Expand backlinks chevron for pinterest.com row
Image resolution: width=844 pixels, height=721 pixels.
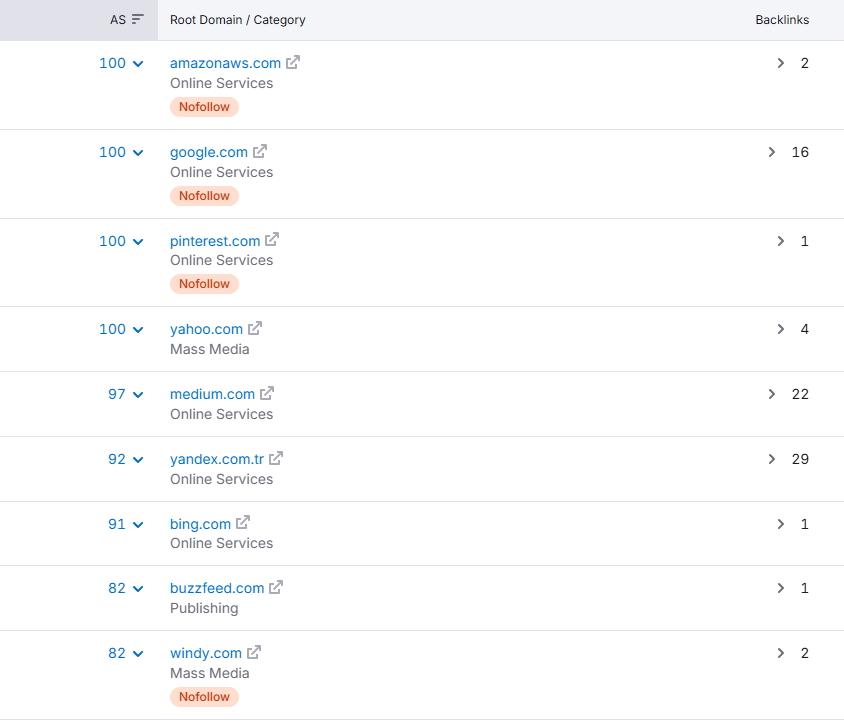[780, 241]
